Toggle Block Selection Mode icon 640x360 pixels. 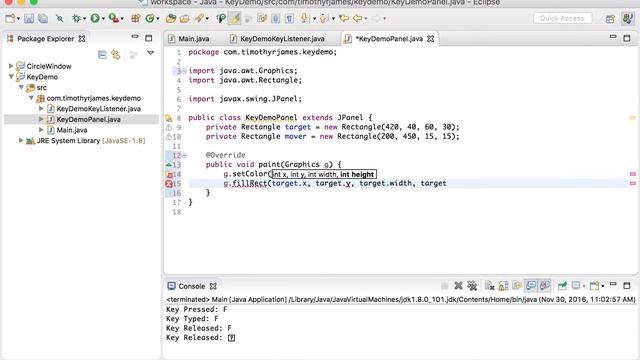click(x=276, y=18)
